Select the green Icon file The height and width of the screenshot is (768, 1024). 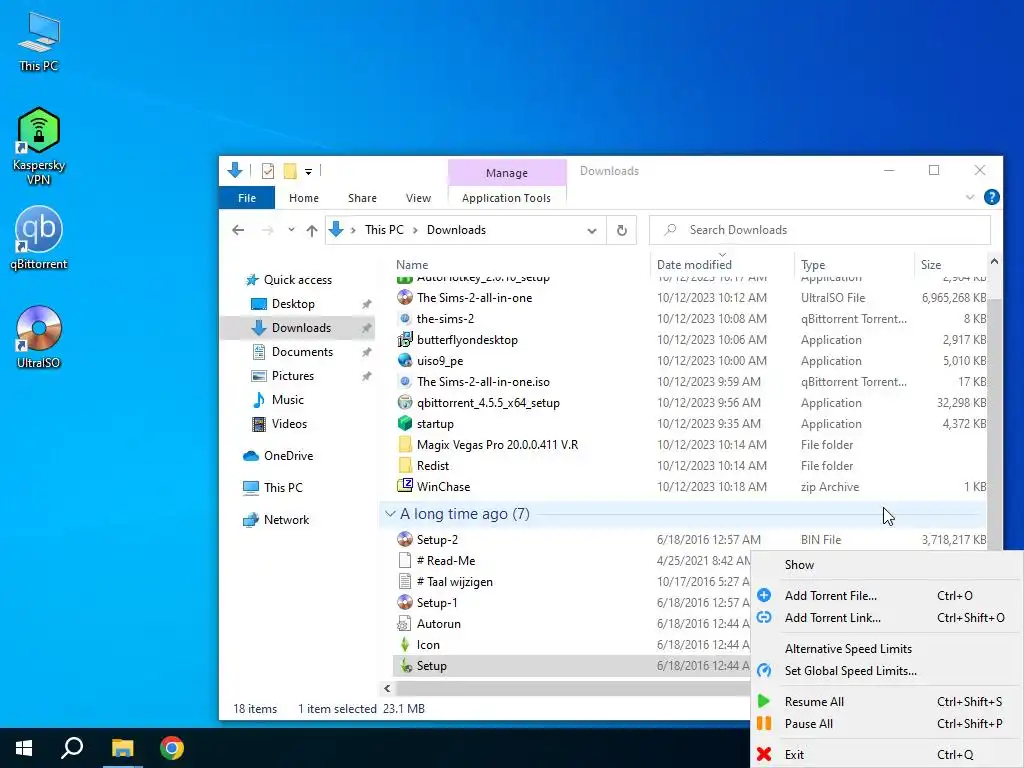[405, 645]
